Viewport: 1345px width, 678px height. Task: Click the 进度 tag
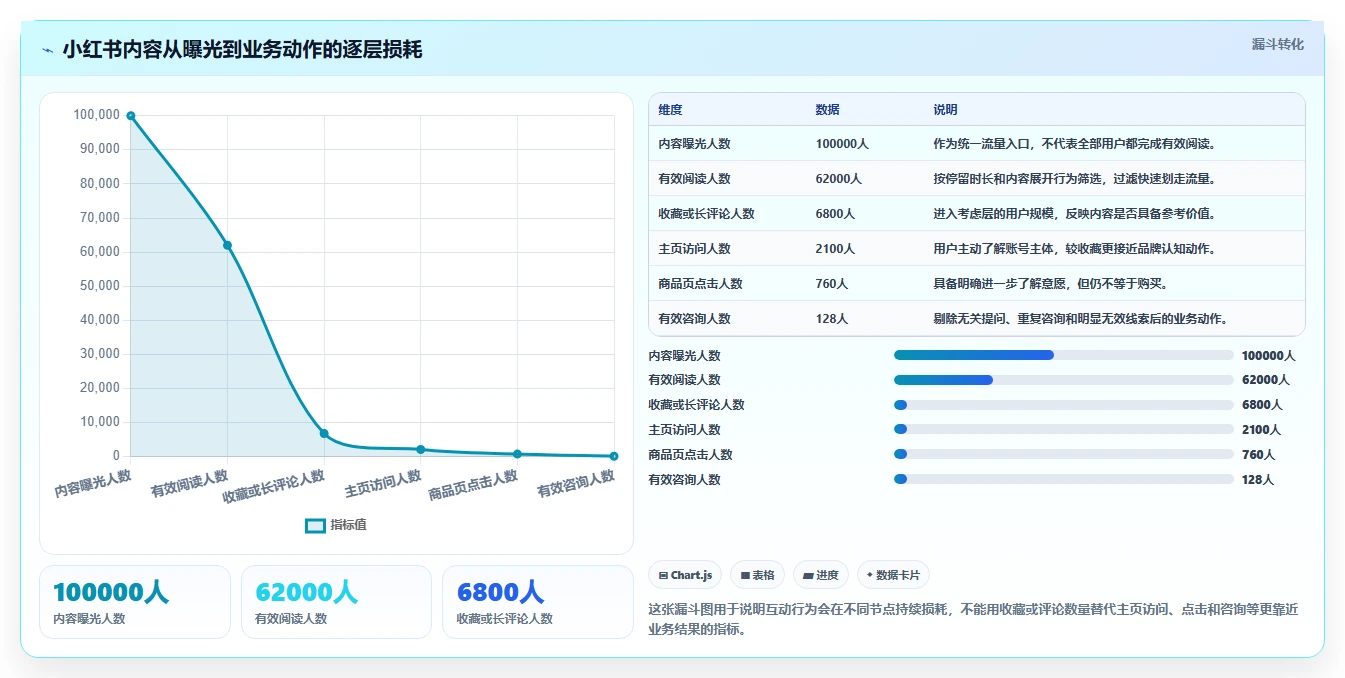pyautogui.click(x=821, y=575)
